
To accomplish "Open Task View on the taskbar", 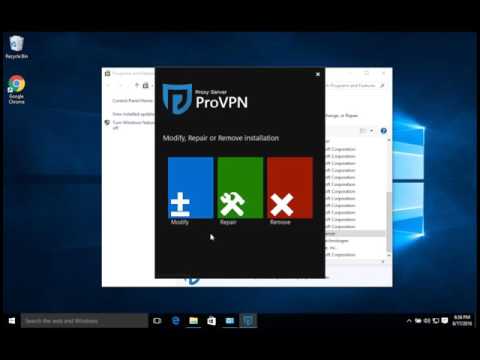I will point(157,321).
